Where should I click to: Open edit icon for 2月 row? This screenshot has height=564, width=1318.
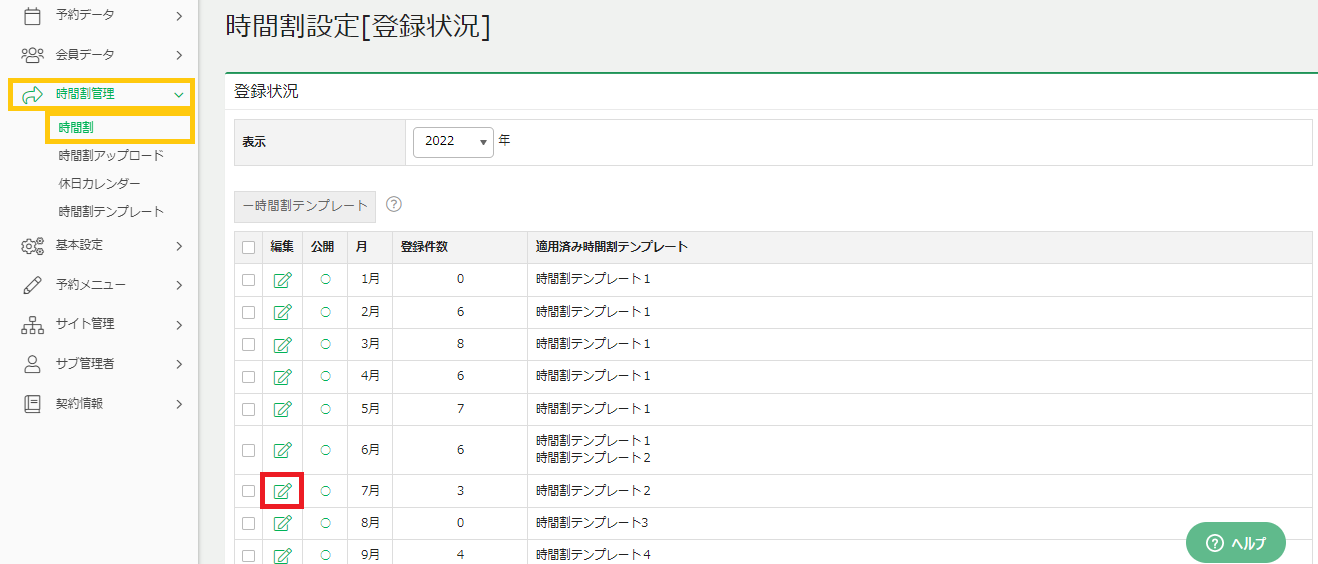pos(282,312)
